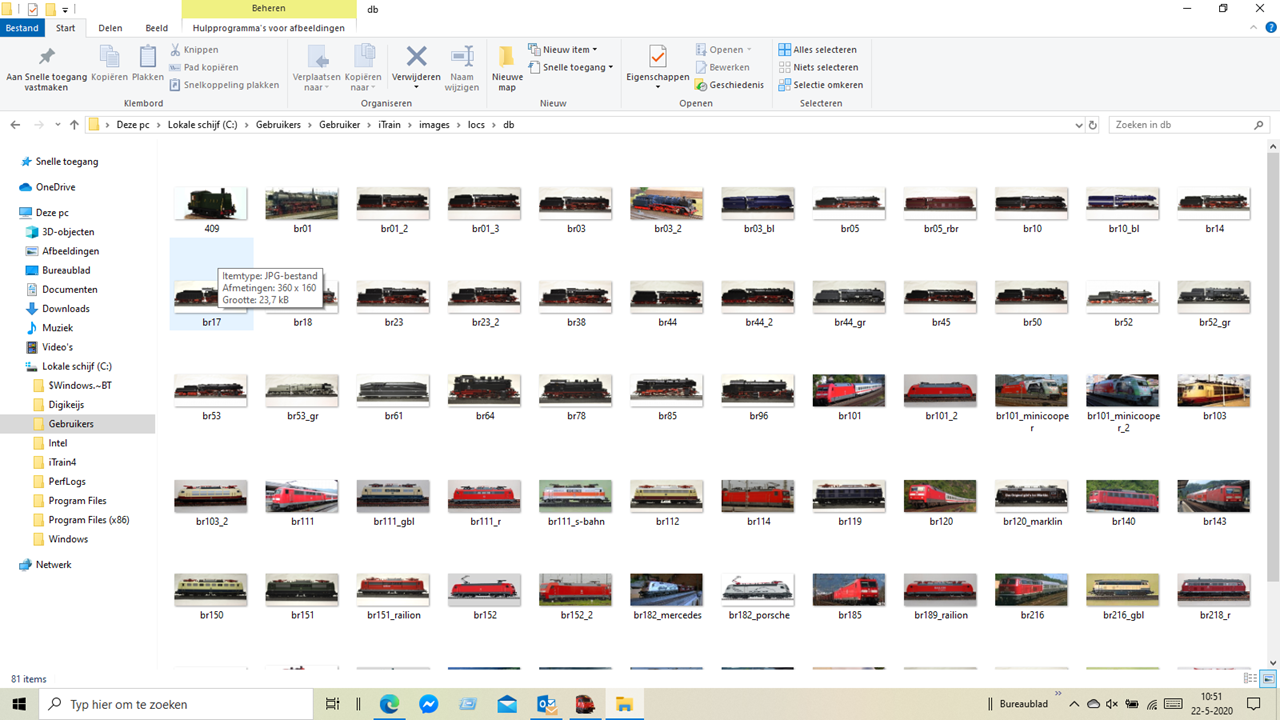Show the Geschiedenis history
The width and height of the screenshot is (1280, 720).
coord(729,85)
